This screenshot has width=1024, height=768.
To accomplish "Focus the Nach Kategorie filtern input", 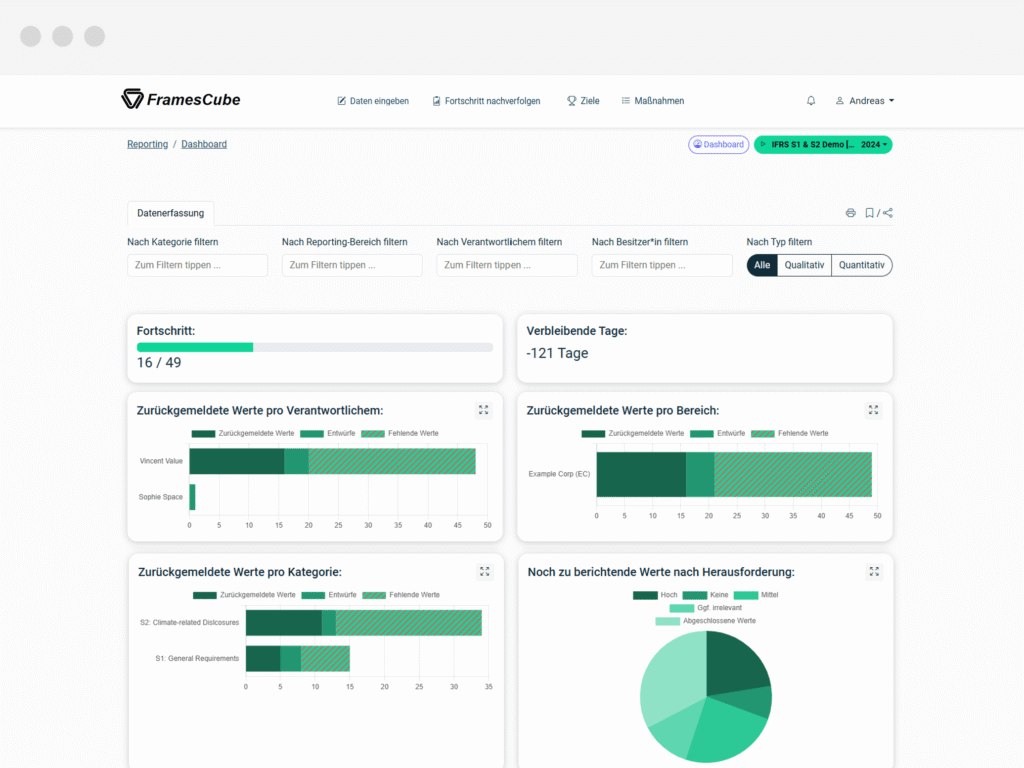I will [197, 265].
